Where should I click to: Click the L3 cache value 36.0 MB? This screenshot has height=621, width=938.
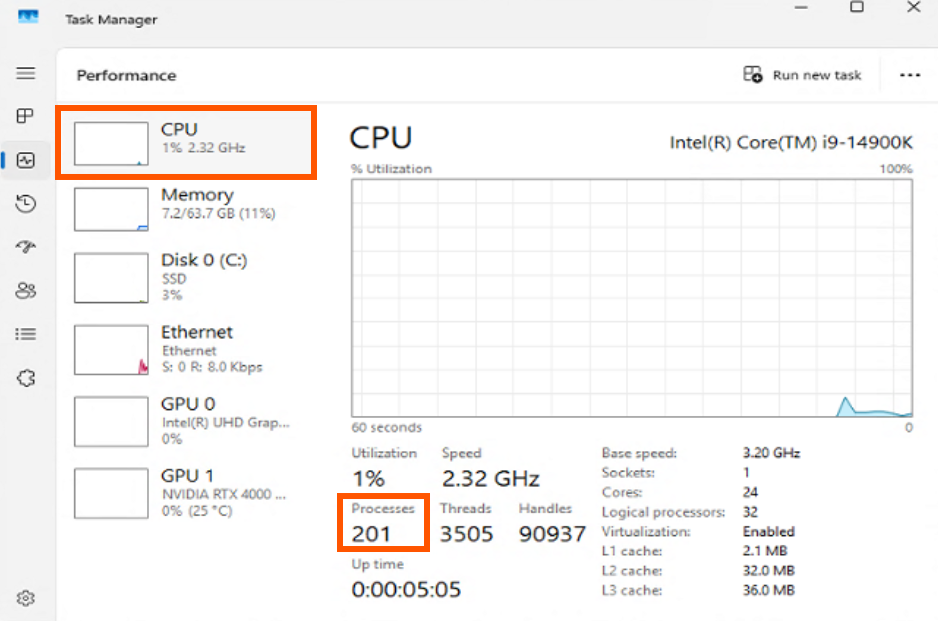click(769, 590)
